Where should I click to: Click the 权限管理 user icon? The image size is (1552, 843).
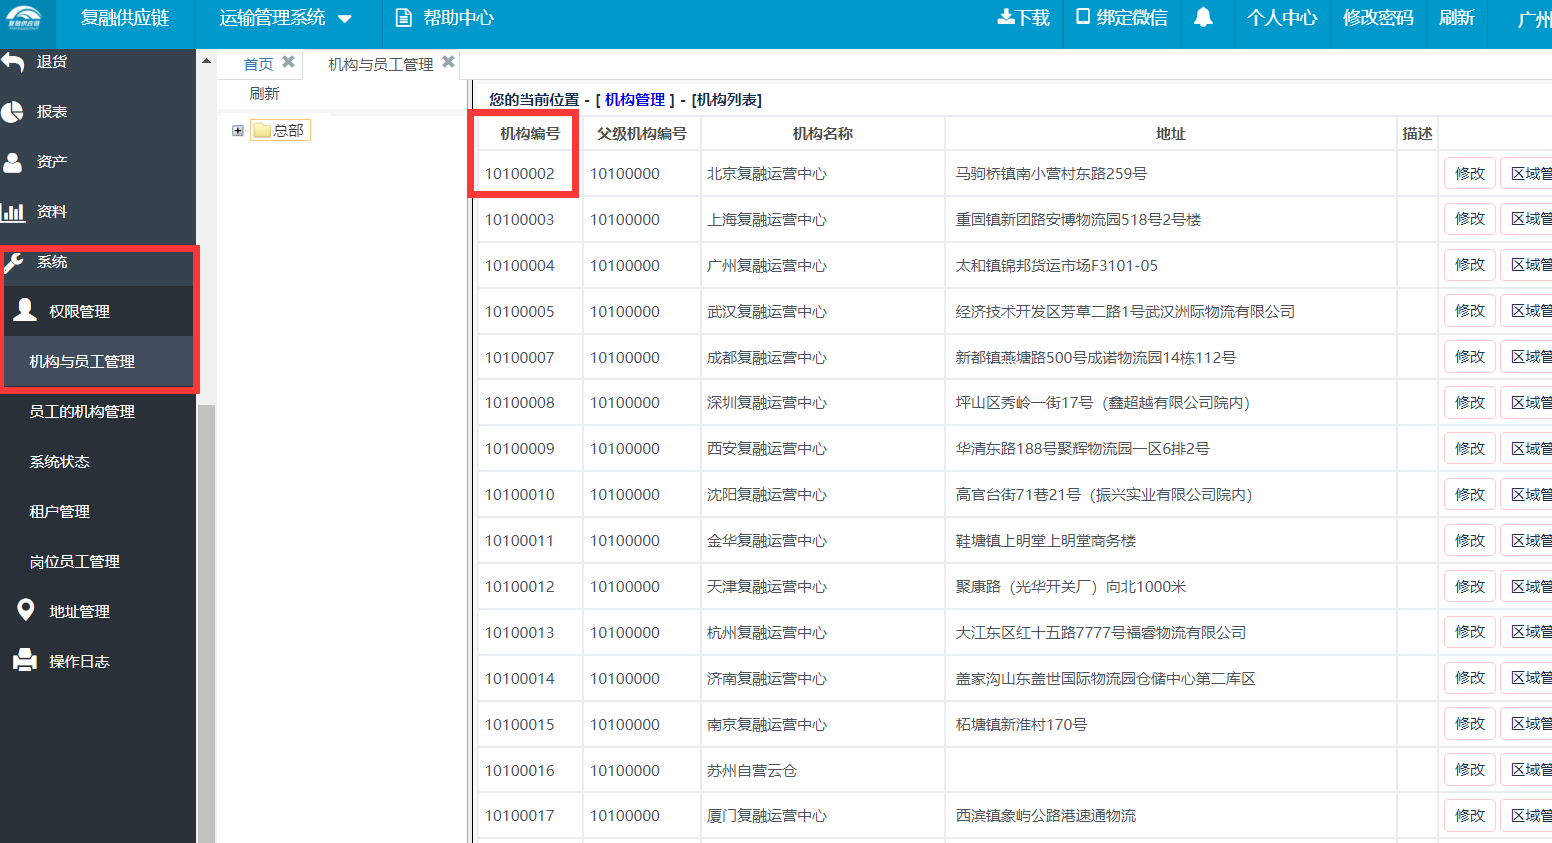coord(25,311)
